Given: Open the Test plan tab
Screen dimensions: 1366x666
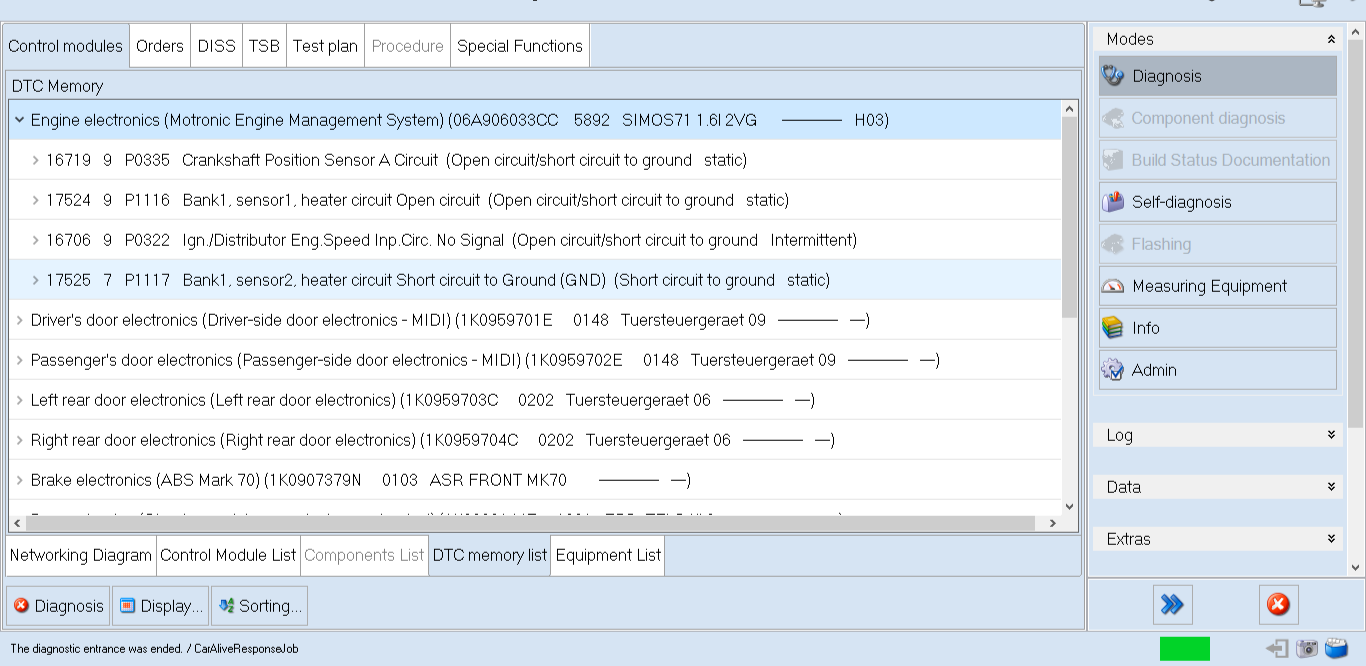Looking at the screenshot, I should (324, 46).
